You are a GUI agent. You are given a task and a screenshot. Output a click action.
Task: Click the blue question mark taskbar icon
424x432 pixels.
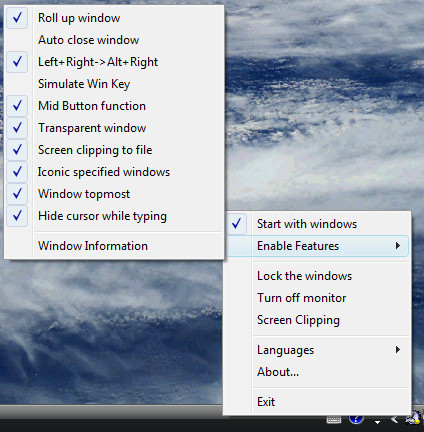(x=356, y=419)
